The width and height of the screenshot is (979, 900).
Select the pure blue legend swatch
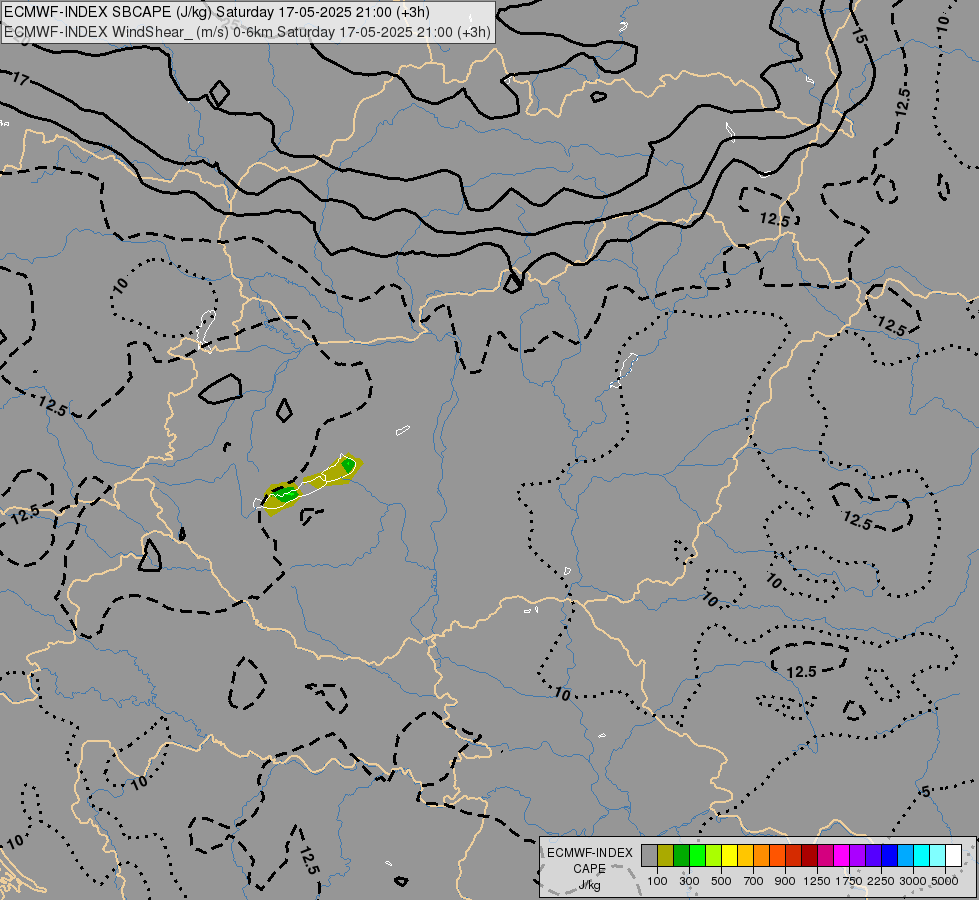point(889,855)
